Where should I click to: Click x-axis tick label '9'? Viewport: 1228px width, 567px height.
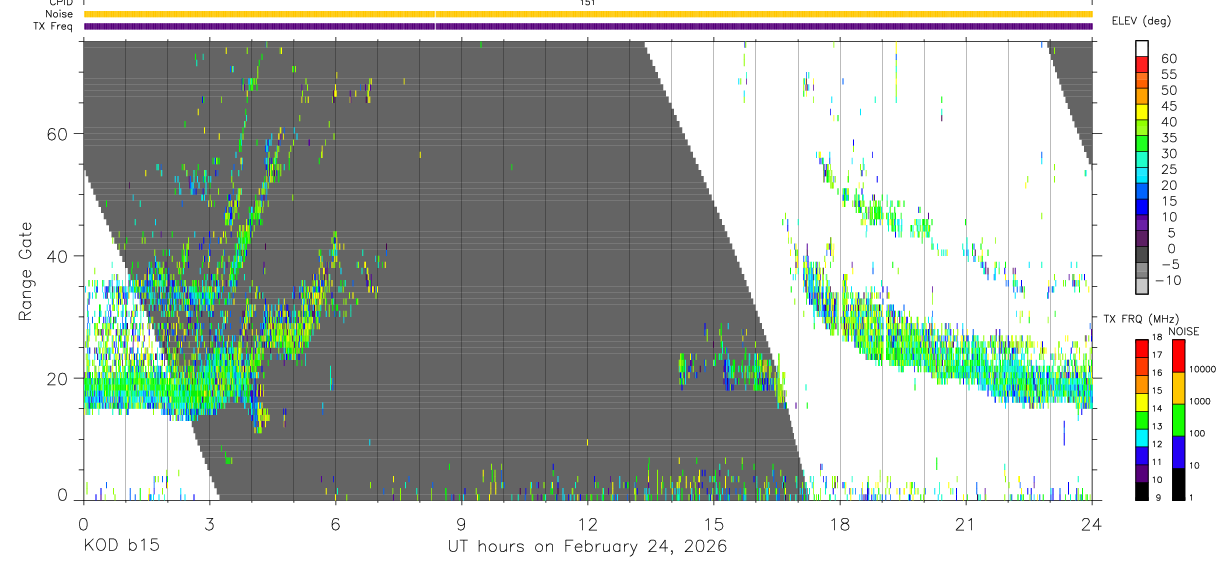point(461,524)
